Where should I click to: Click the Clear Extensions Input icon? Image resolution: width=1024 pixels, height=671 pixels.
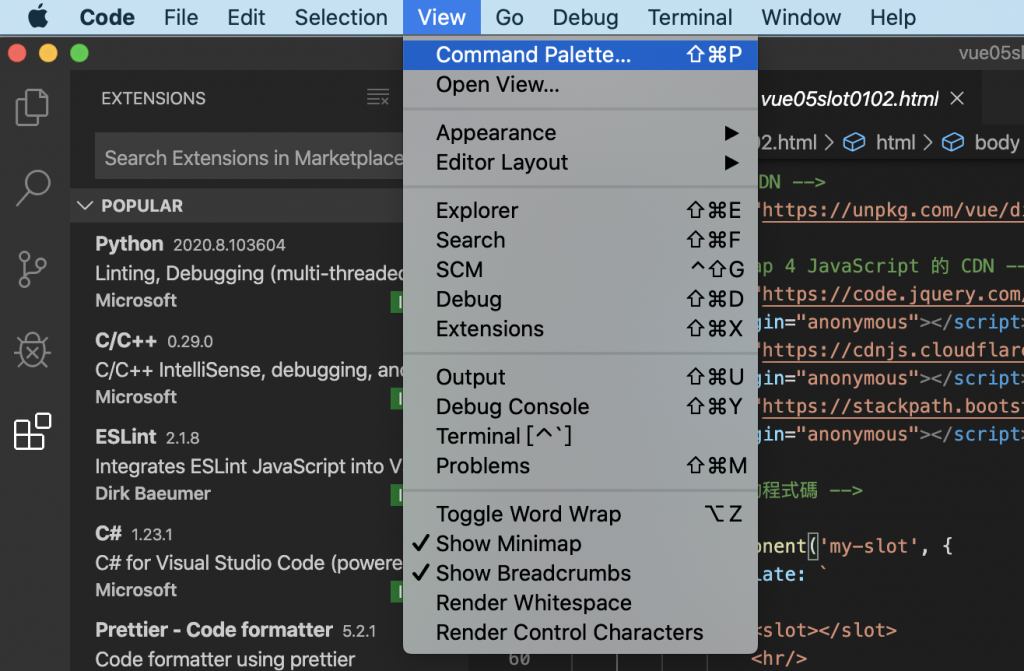coord(378,98)
